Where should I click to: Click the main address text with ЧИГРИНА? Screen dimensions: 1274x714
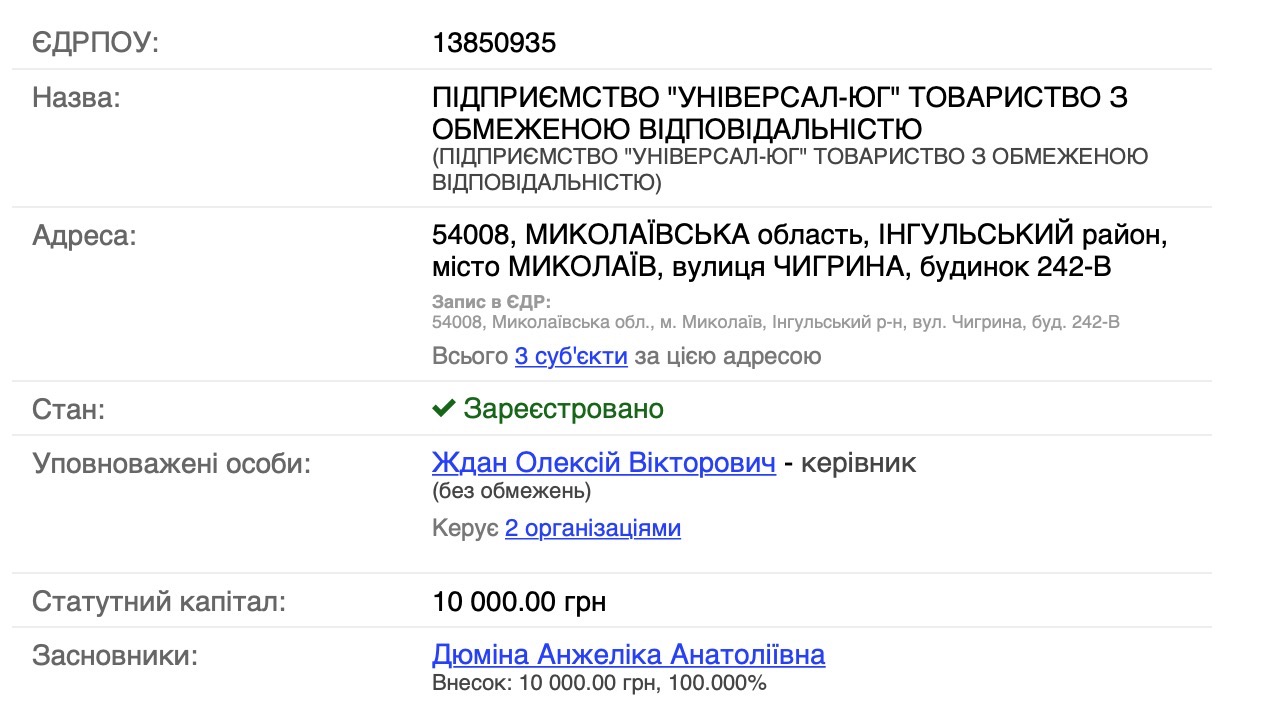(x=799, y=251)
